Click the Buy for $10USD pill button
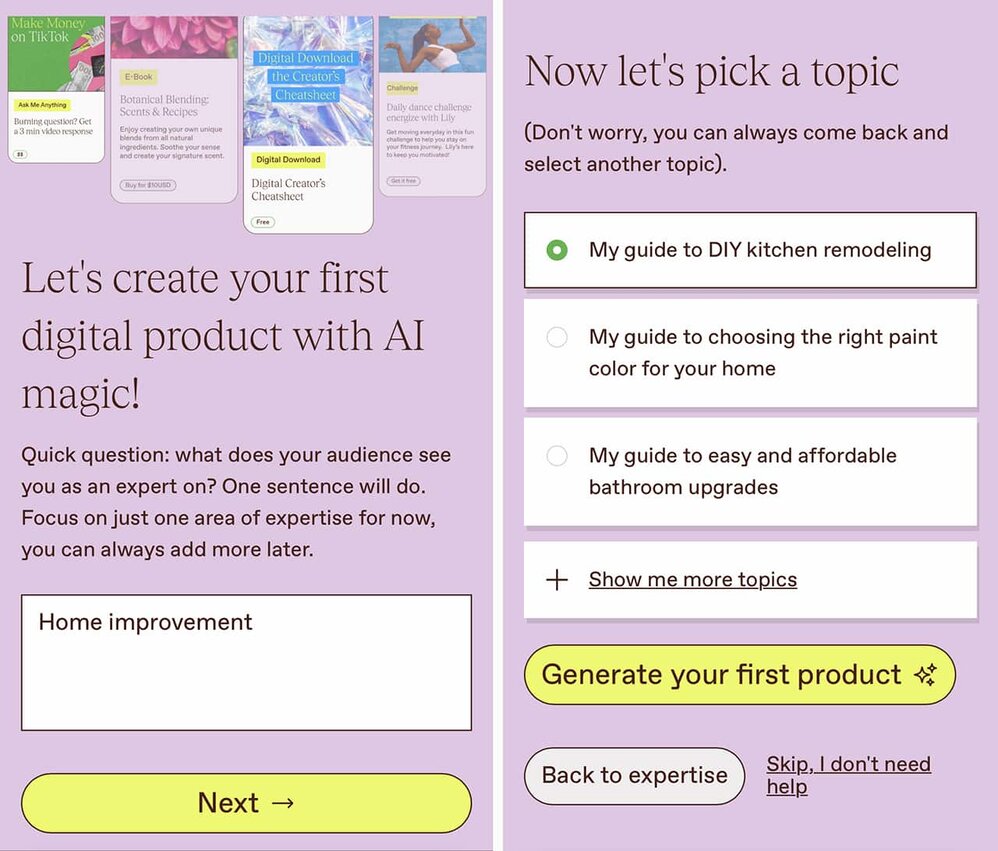Viewport: 998px width, 851px height. (x=146, y=185)
